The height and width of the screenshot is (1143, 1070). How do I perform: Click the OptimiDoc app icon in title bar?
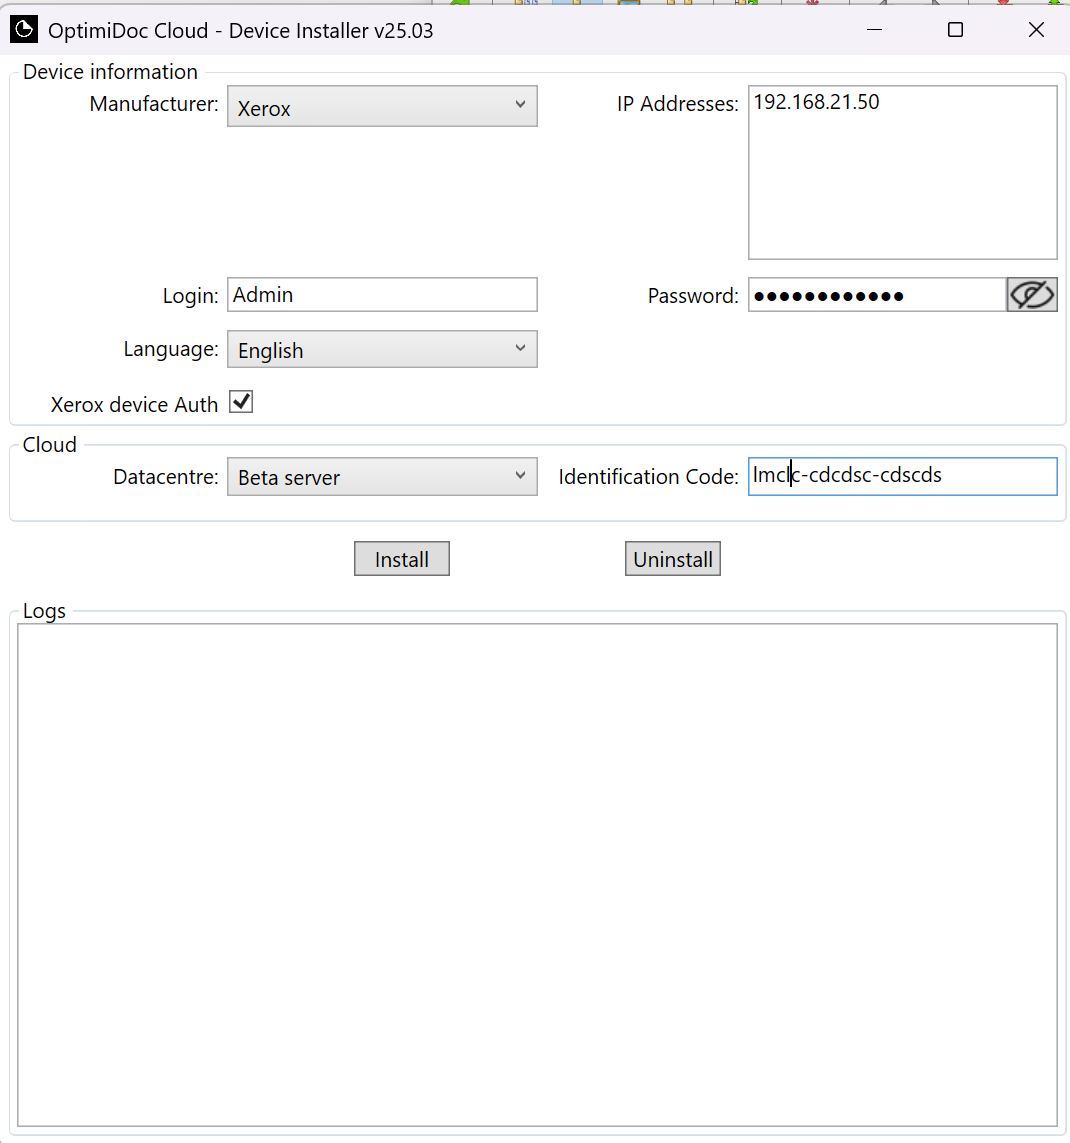click(23, 30)
